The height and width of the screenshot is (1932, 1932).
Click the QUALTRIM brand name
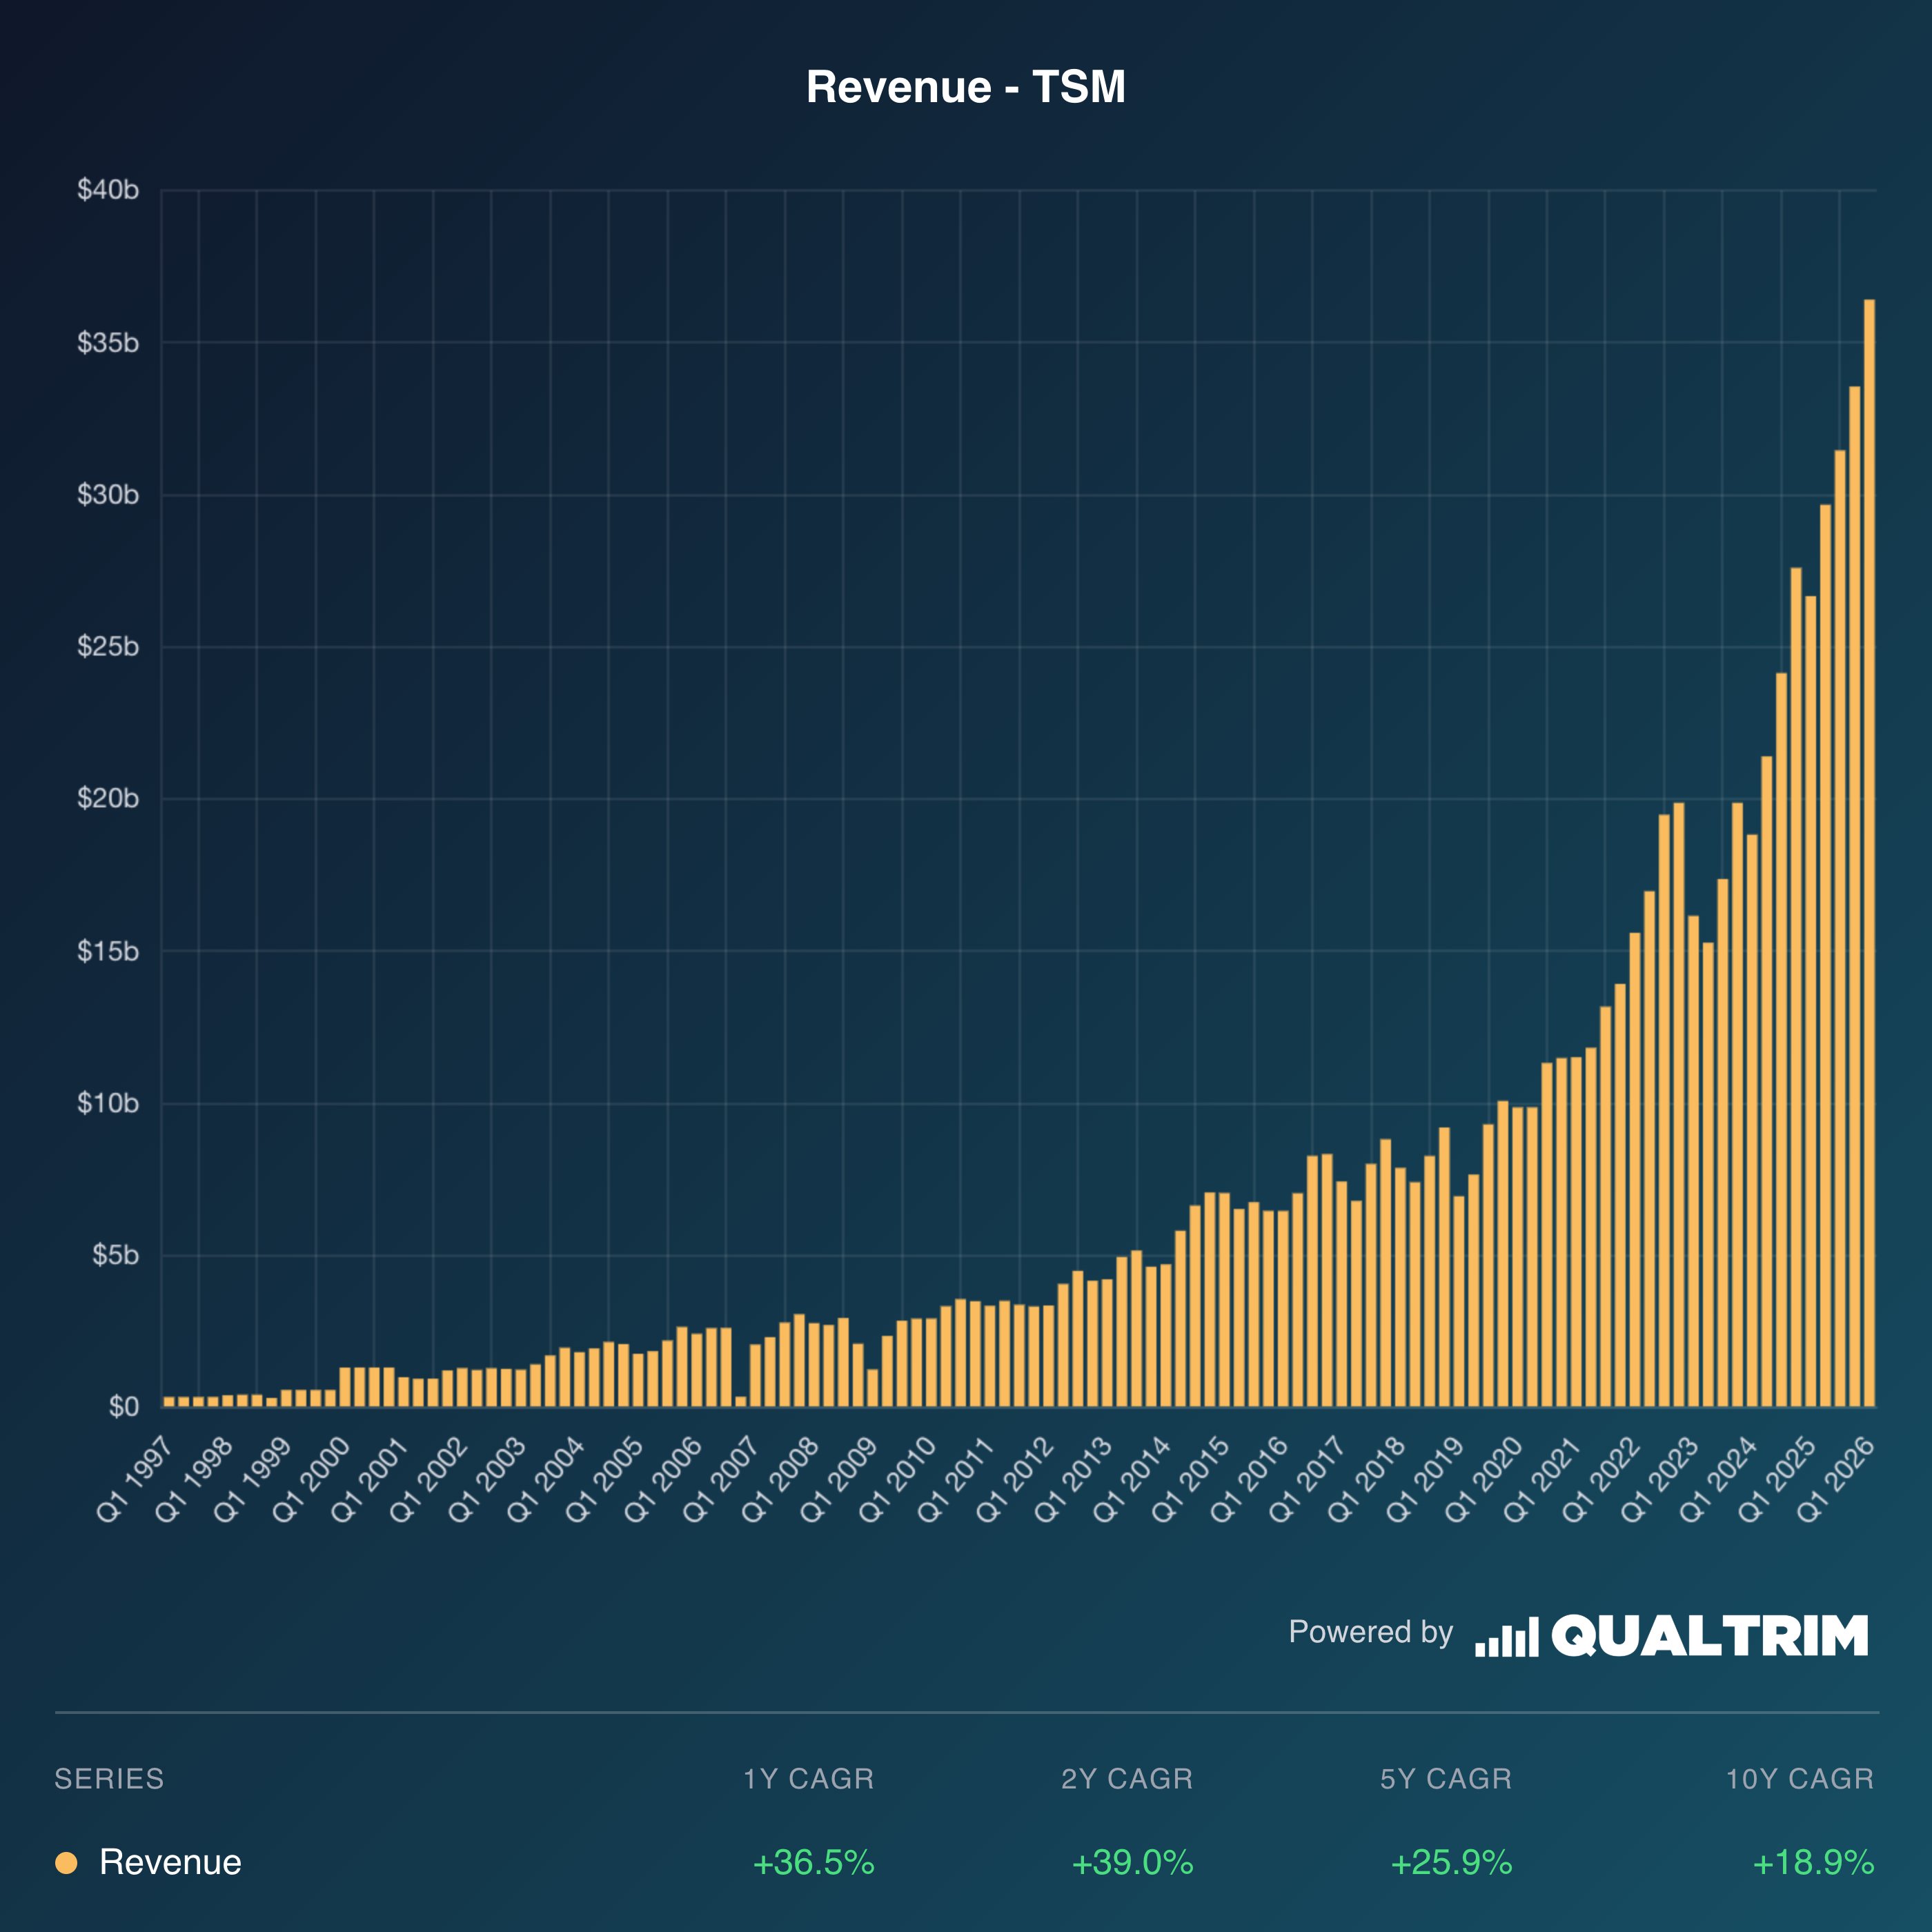click(1709, 1637)
